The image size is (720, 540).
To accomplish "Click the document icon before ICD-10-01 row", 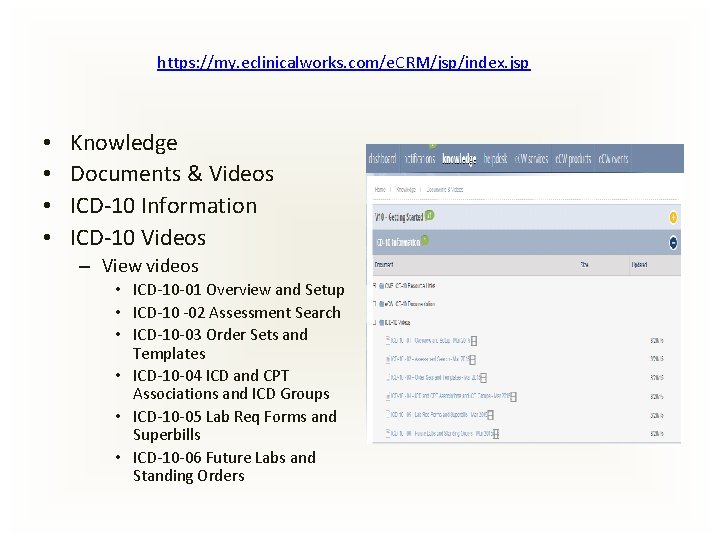I will pyautogui.click(x=388, y=340).
